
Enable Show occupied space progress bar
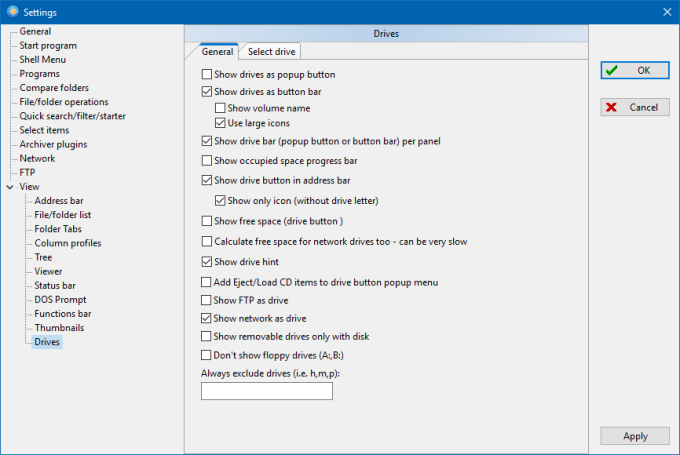[207, 160]
